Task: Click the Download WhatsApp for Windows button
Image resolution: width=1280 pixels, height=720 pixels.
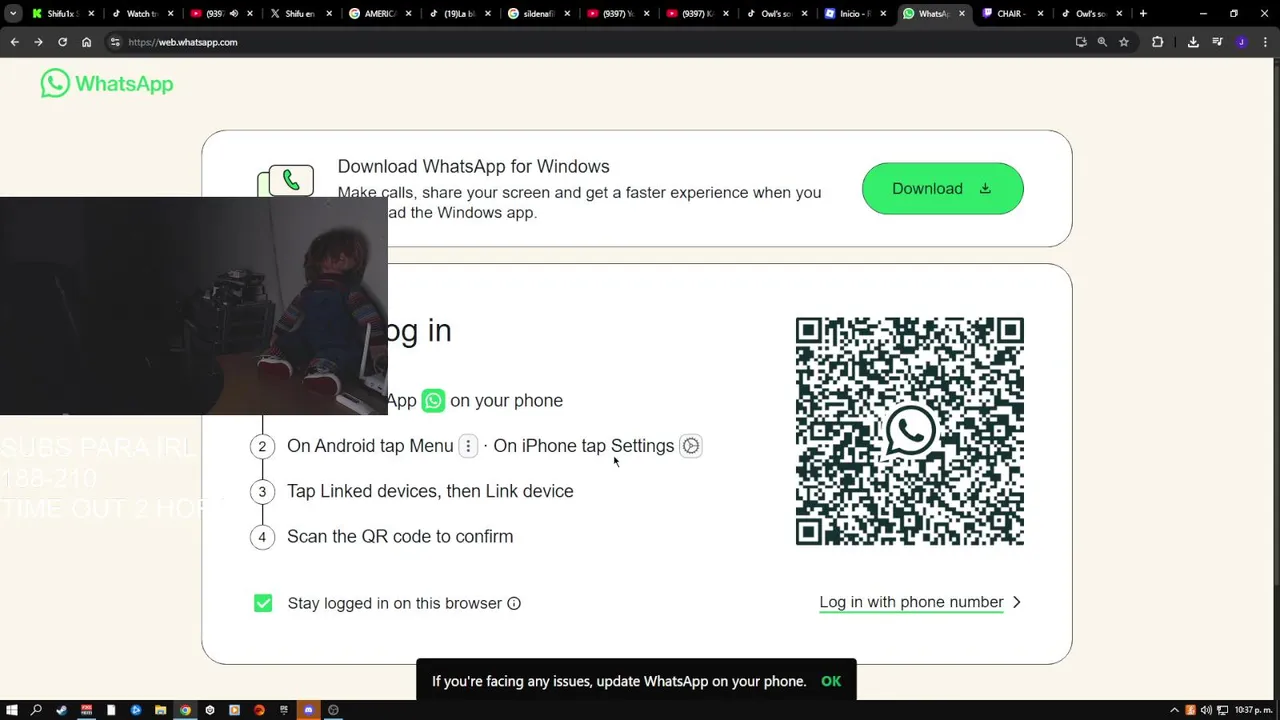Action: coord(942,188)
